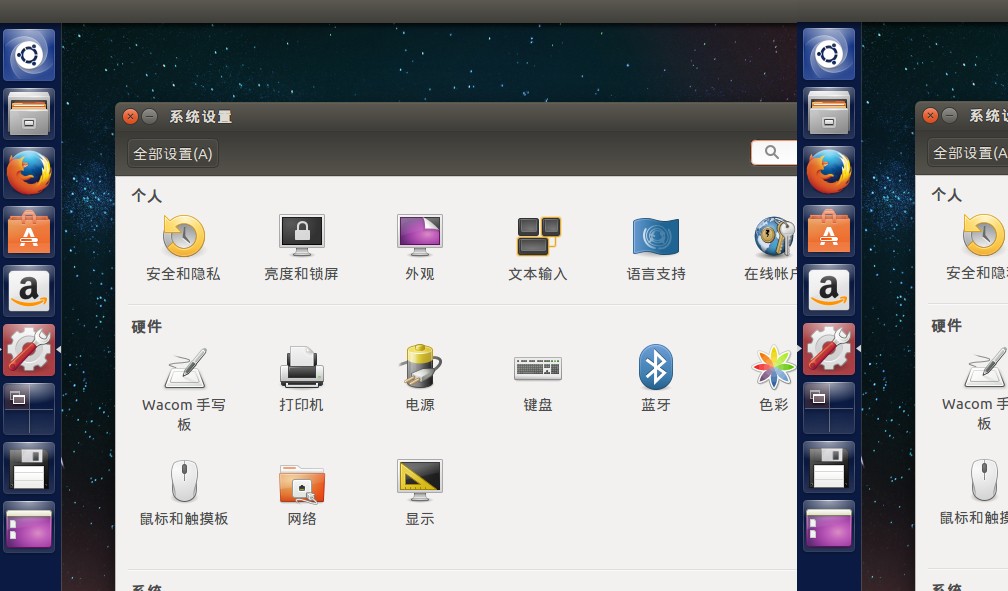Open Amazon in left launcher
The image size is (1008, 591).
tap(29, 291)
